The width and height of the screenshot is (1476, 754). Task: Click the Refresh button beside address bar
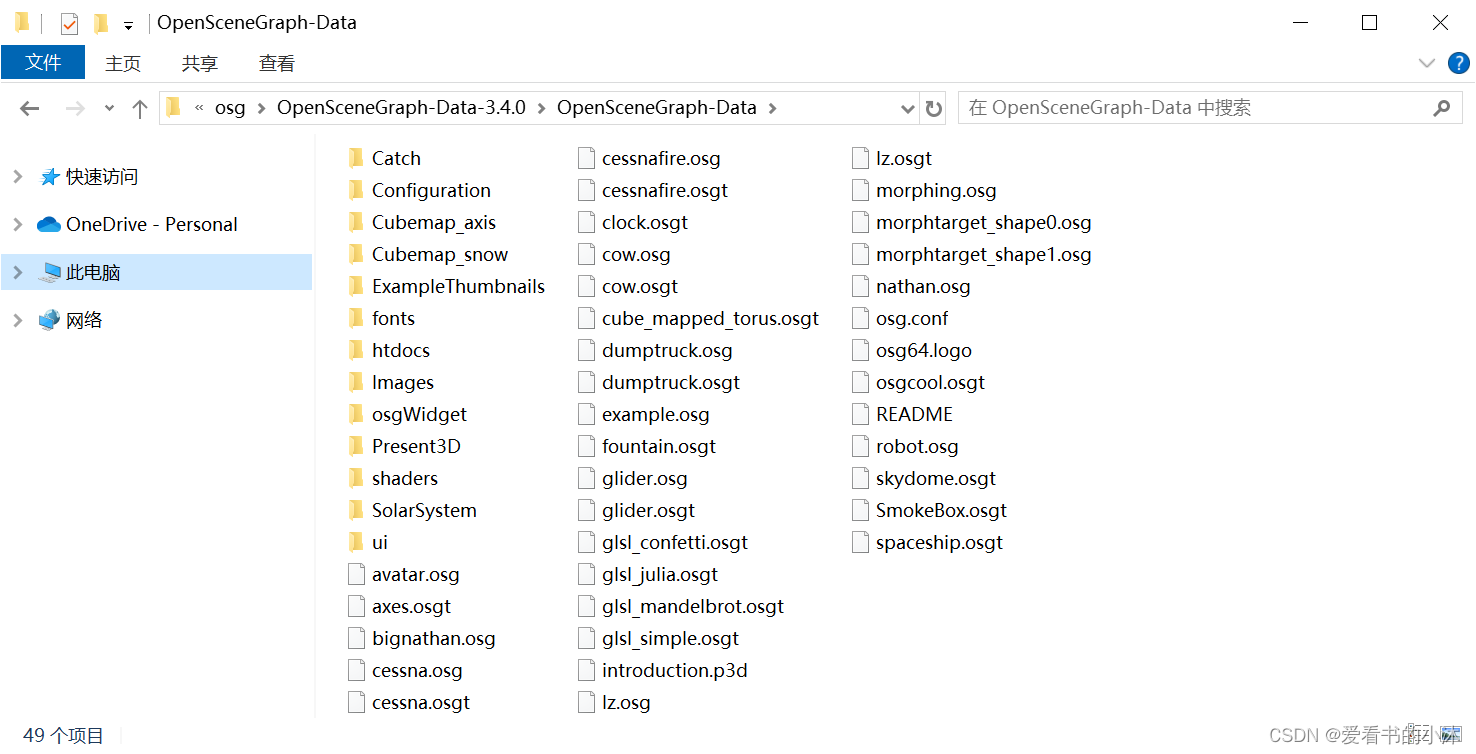pos(934,108)
